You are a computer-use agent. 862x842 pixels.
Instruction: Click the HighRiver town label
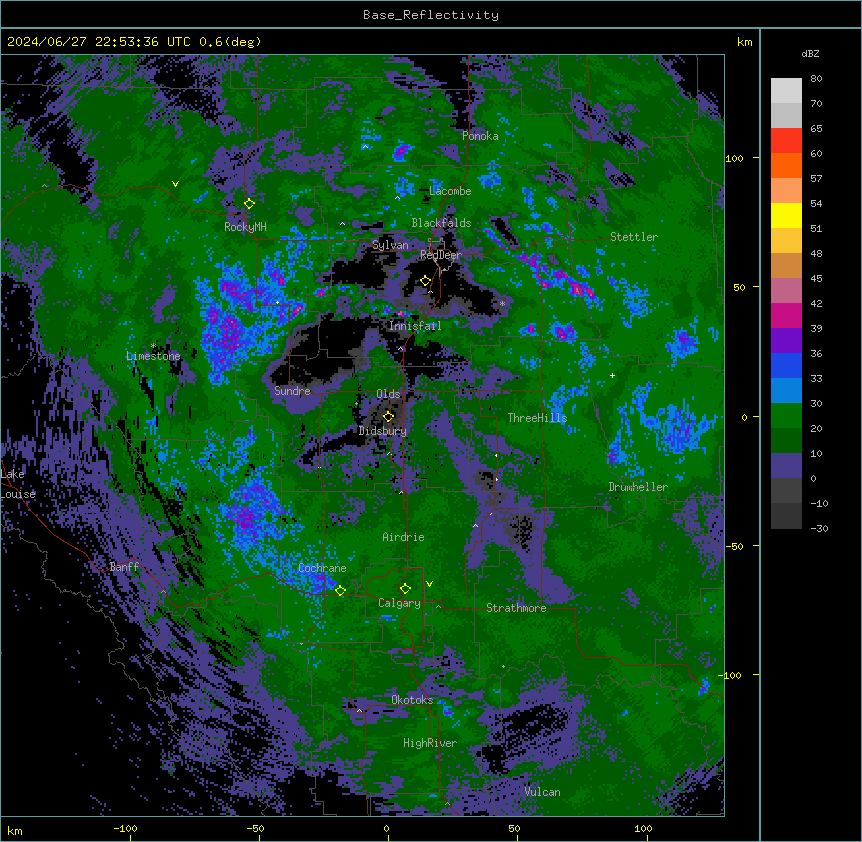pyautogui.click(x=430, y=743)
